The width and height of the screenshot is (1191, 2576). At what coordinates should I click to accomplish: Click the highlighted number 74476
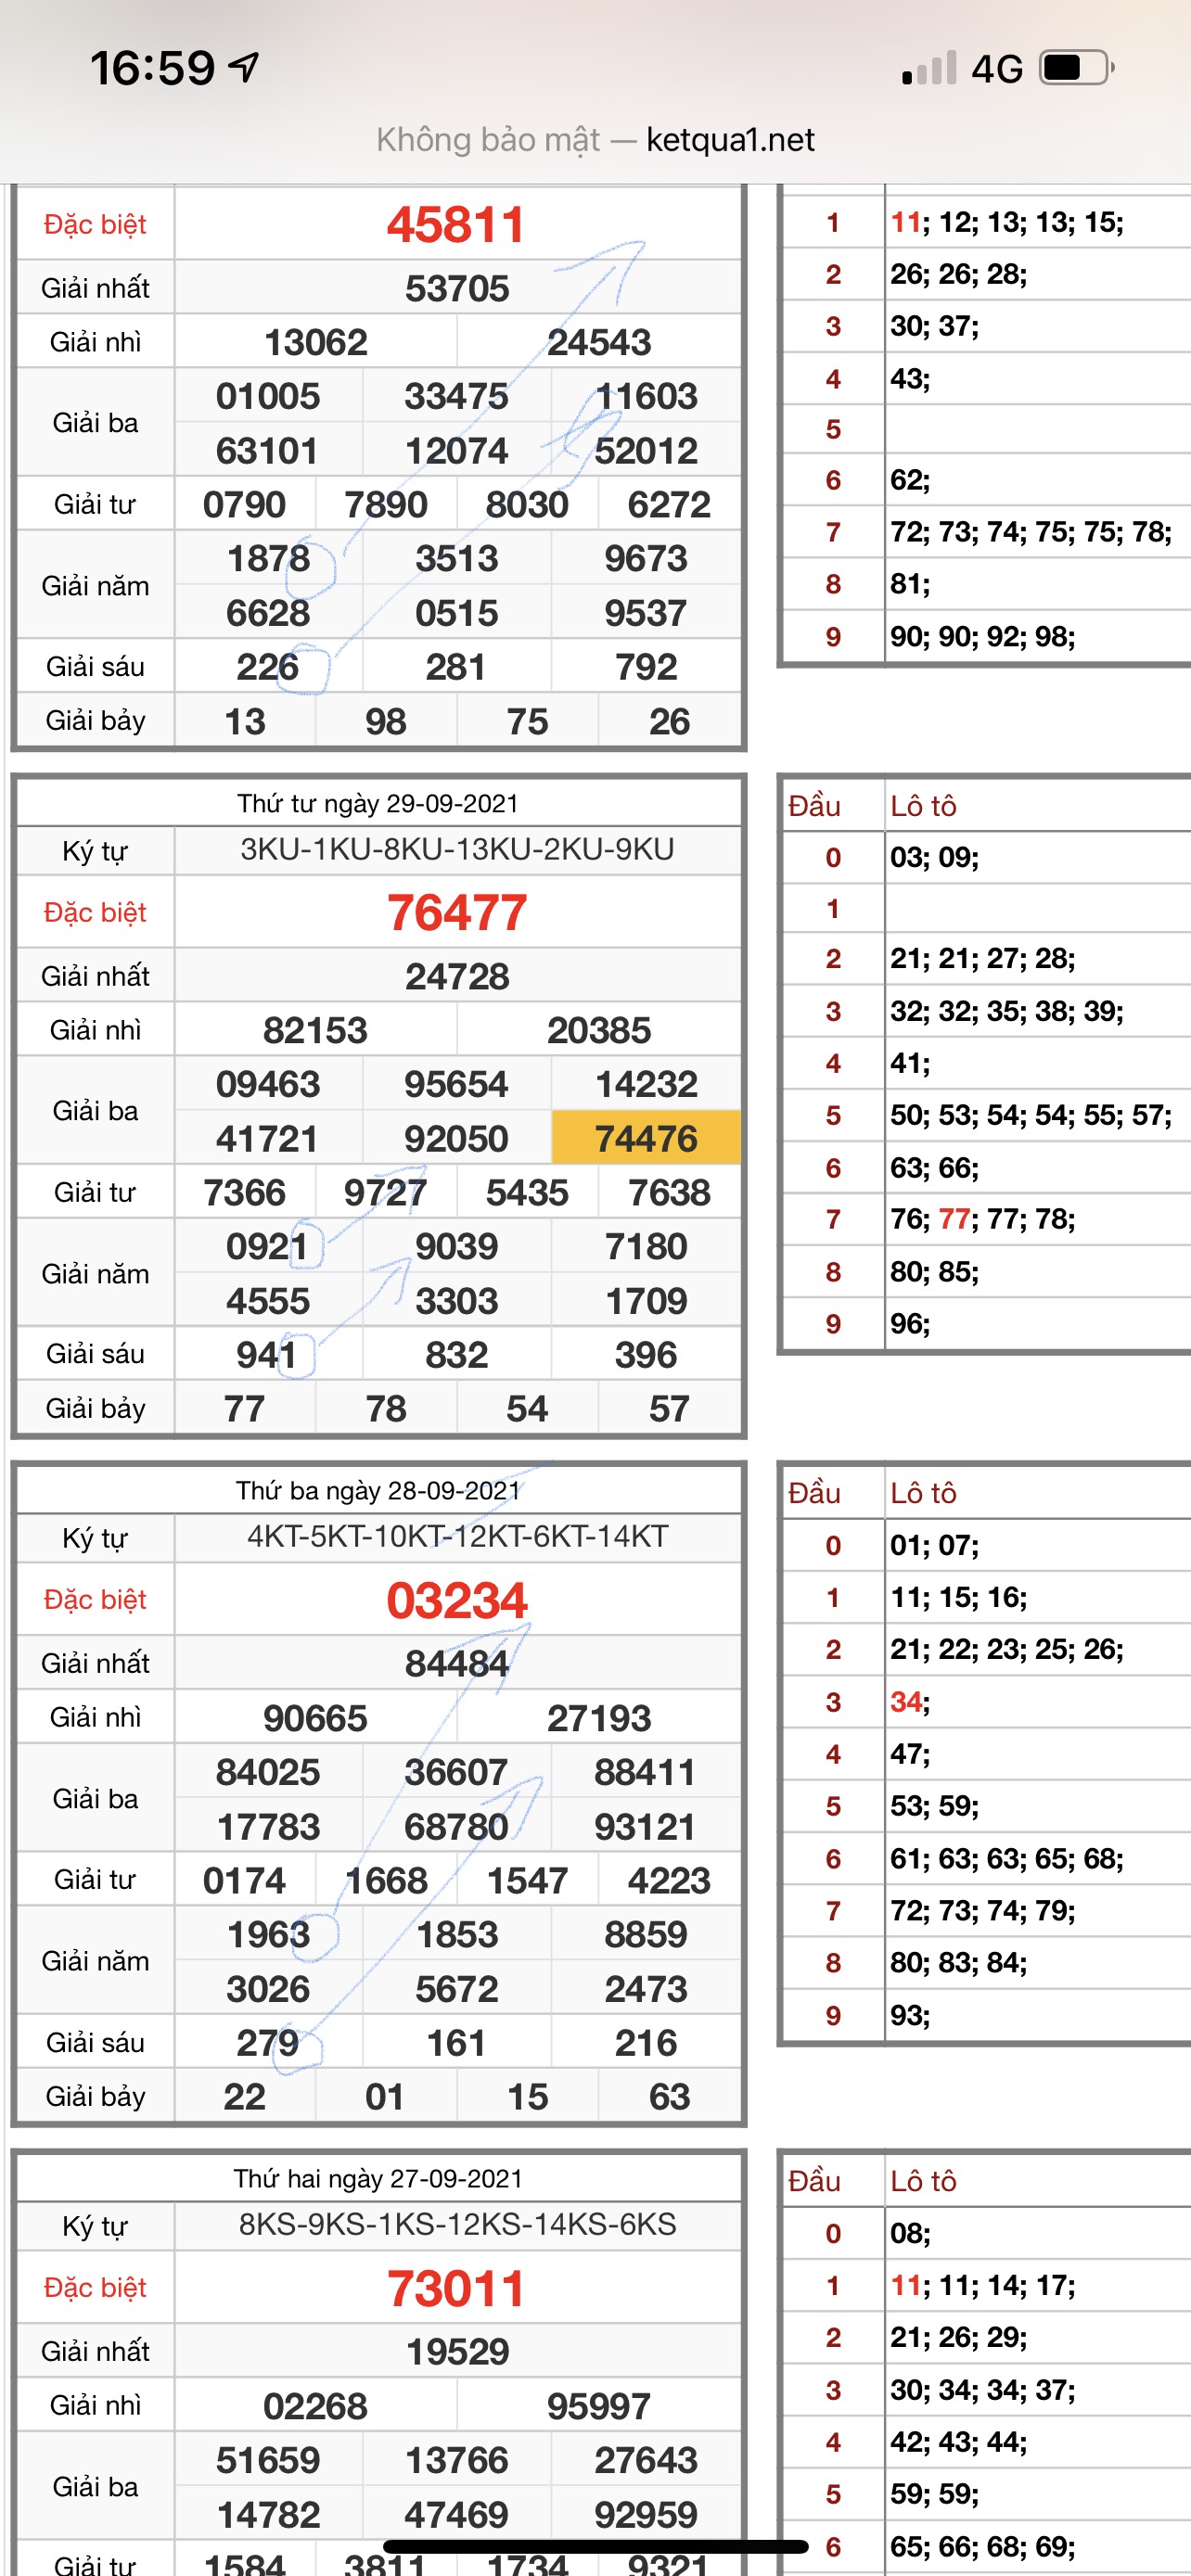coord(646,1139)
